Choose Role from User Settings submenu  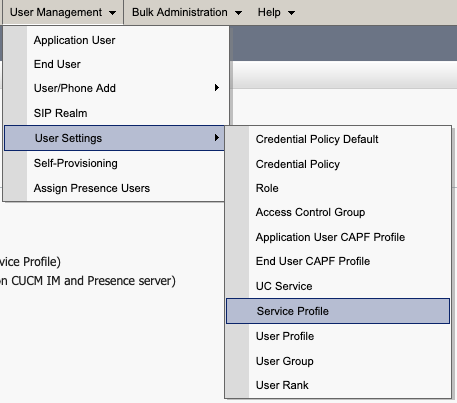click(338, 188)
